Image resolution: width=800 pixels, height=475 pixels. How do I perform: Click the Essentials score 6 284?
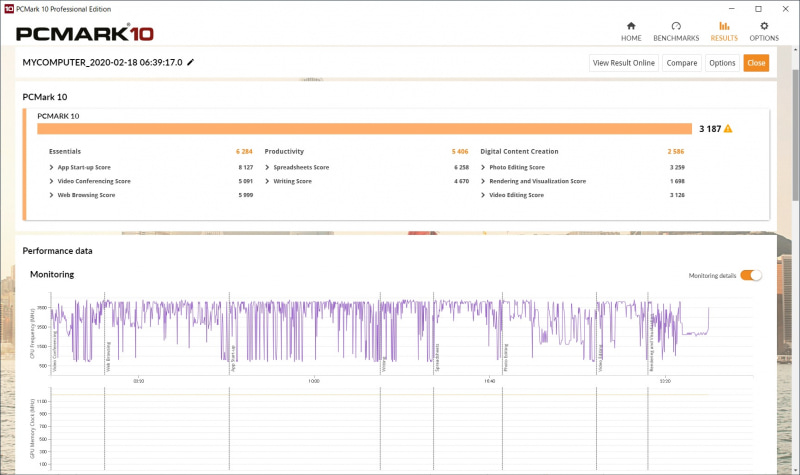coord(244,152)
